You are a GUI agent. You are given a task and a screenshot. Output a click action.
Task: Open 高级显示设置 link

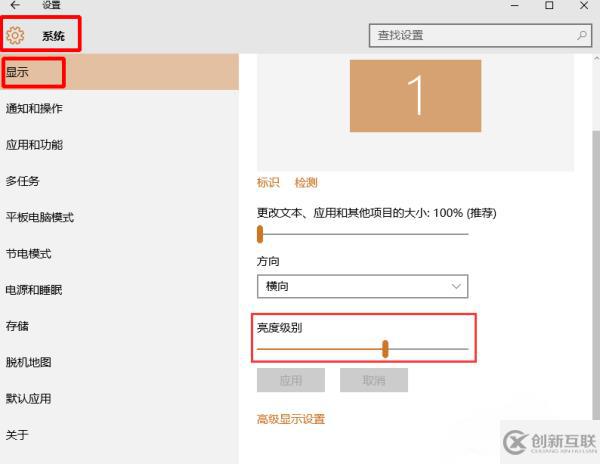pos(291,419)
